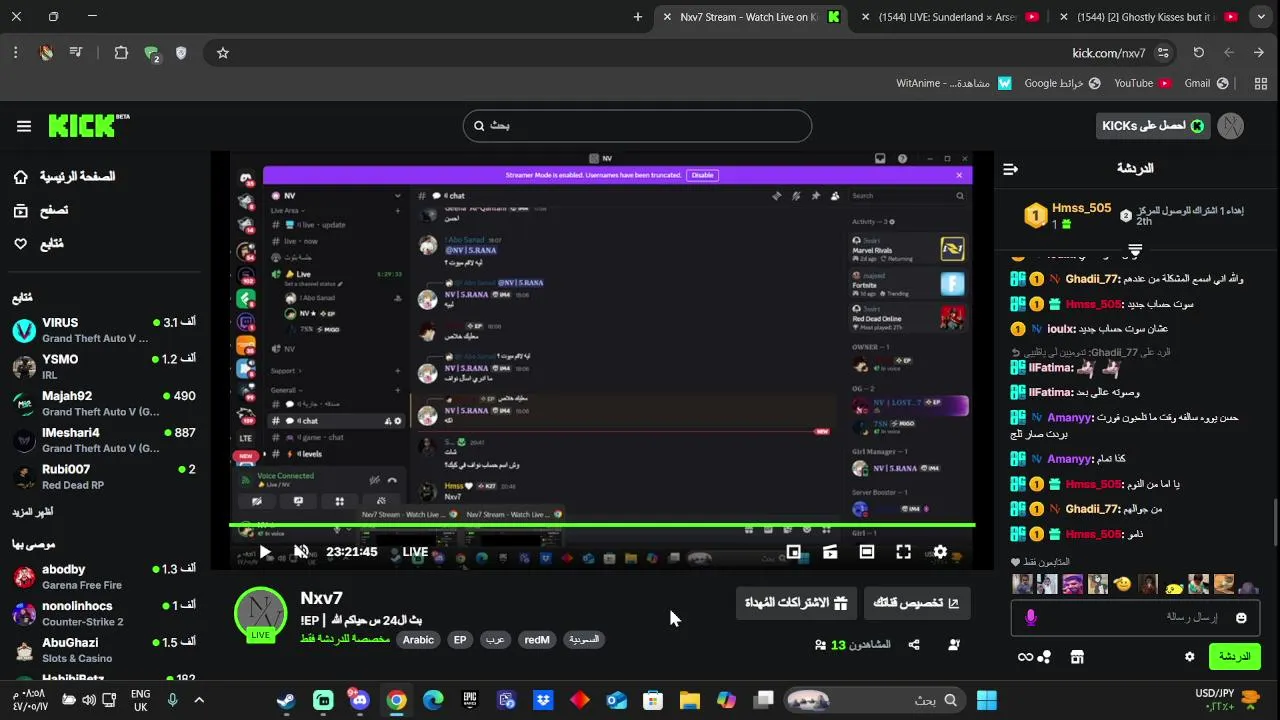Open abodby recommended channel
Image resolution: width=1280 pixels, height=720 pixels.
[104, 577]
